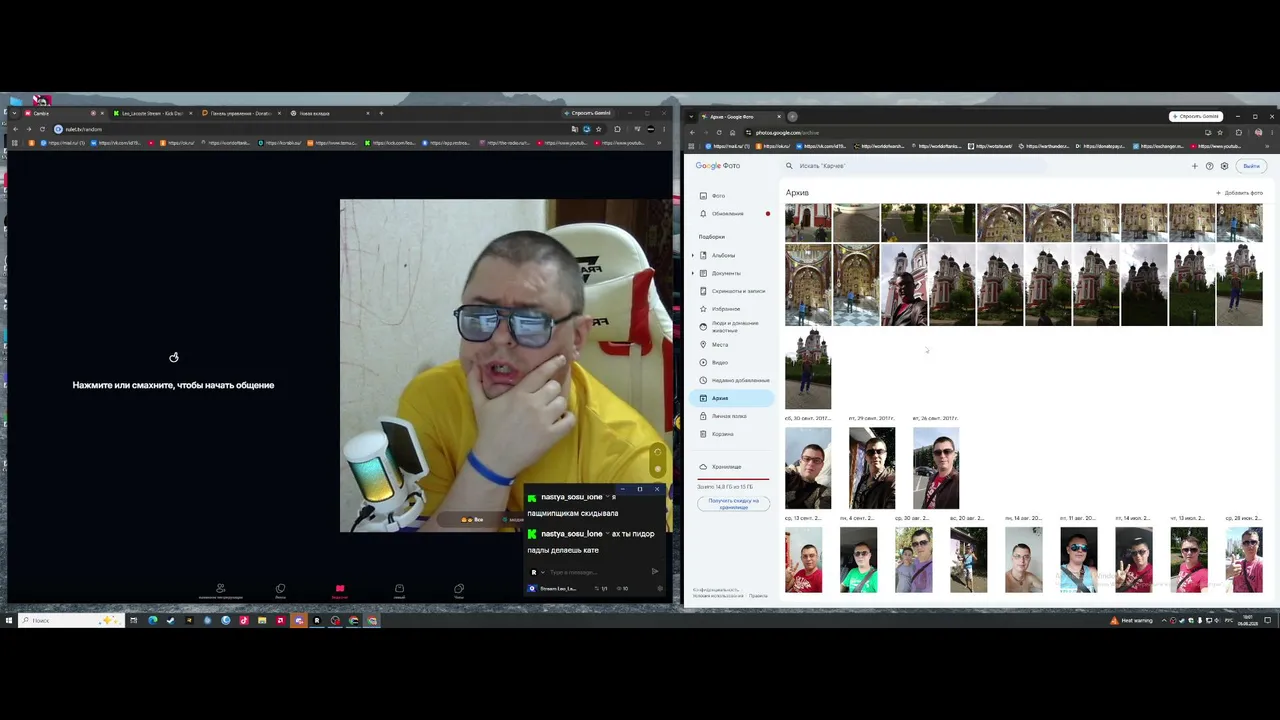Screen dimensions: 1280x720
Task: Click the plus create icon in Google Photos
Action: [1194, 166]
